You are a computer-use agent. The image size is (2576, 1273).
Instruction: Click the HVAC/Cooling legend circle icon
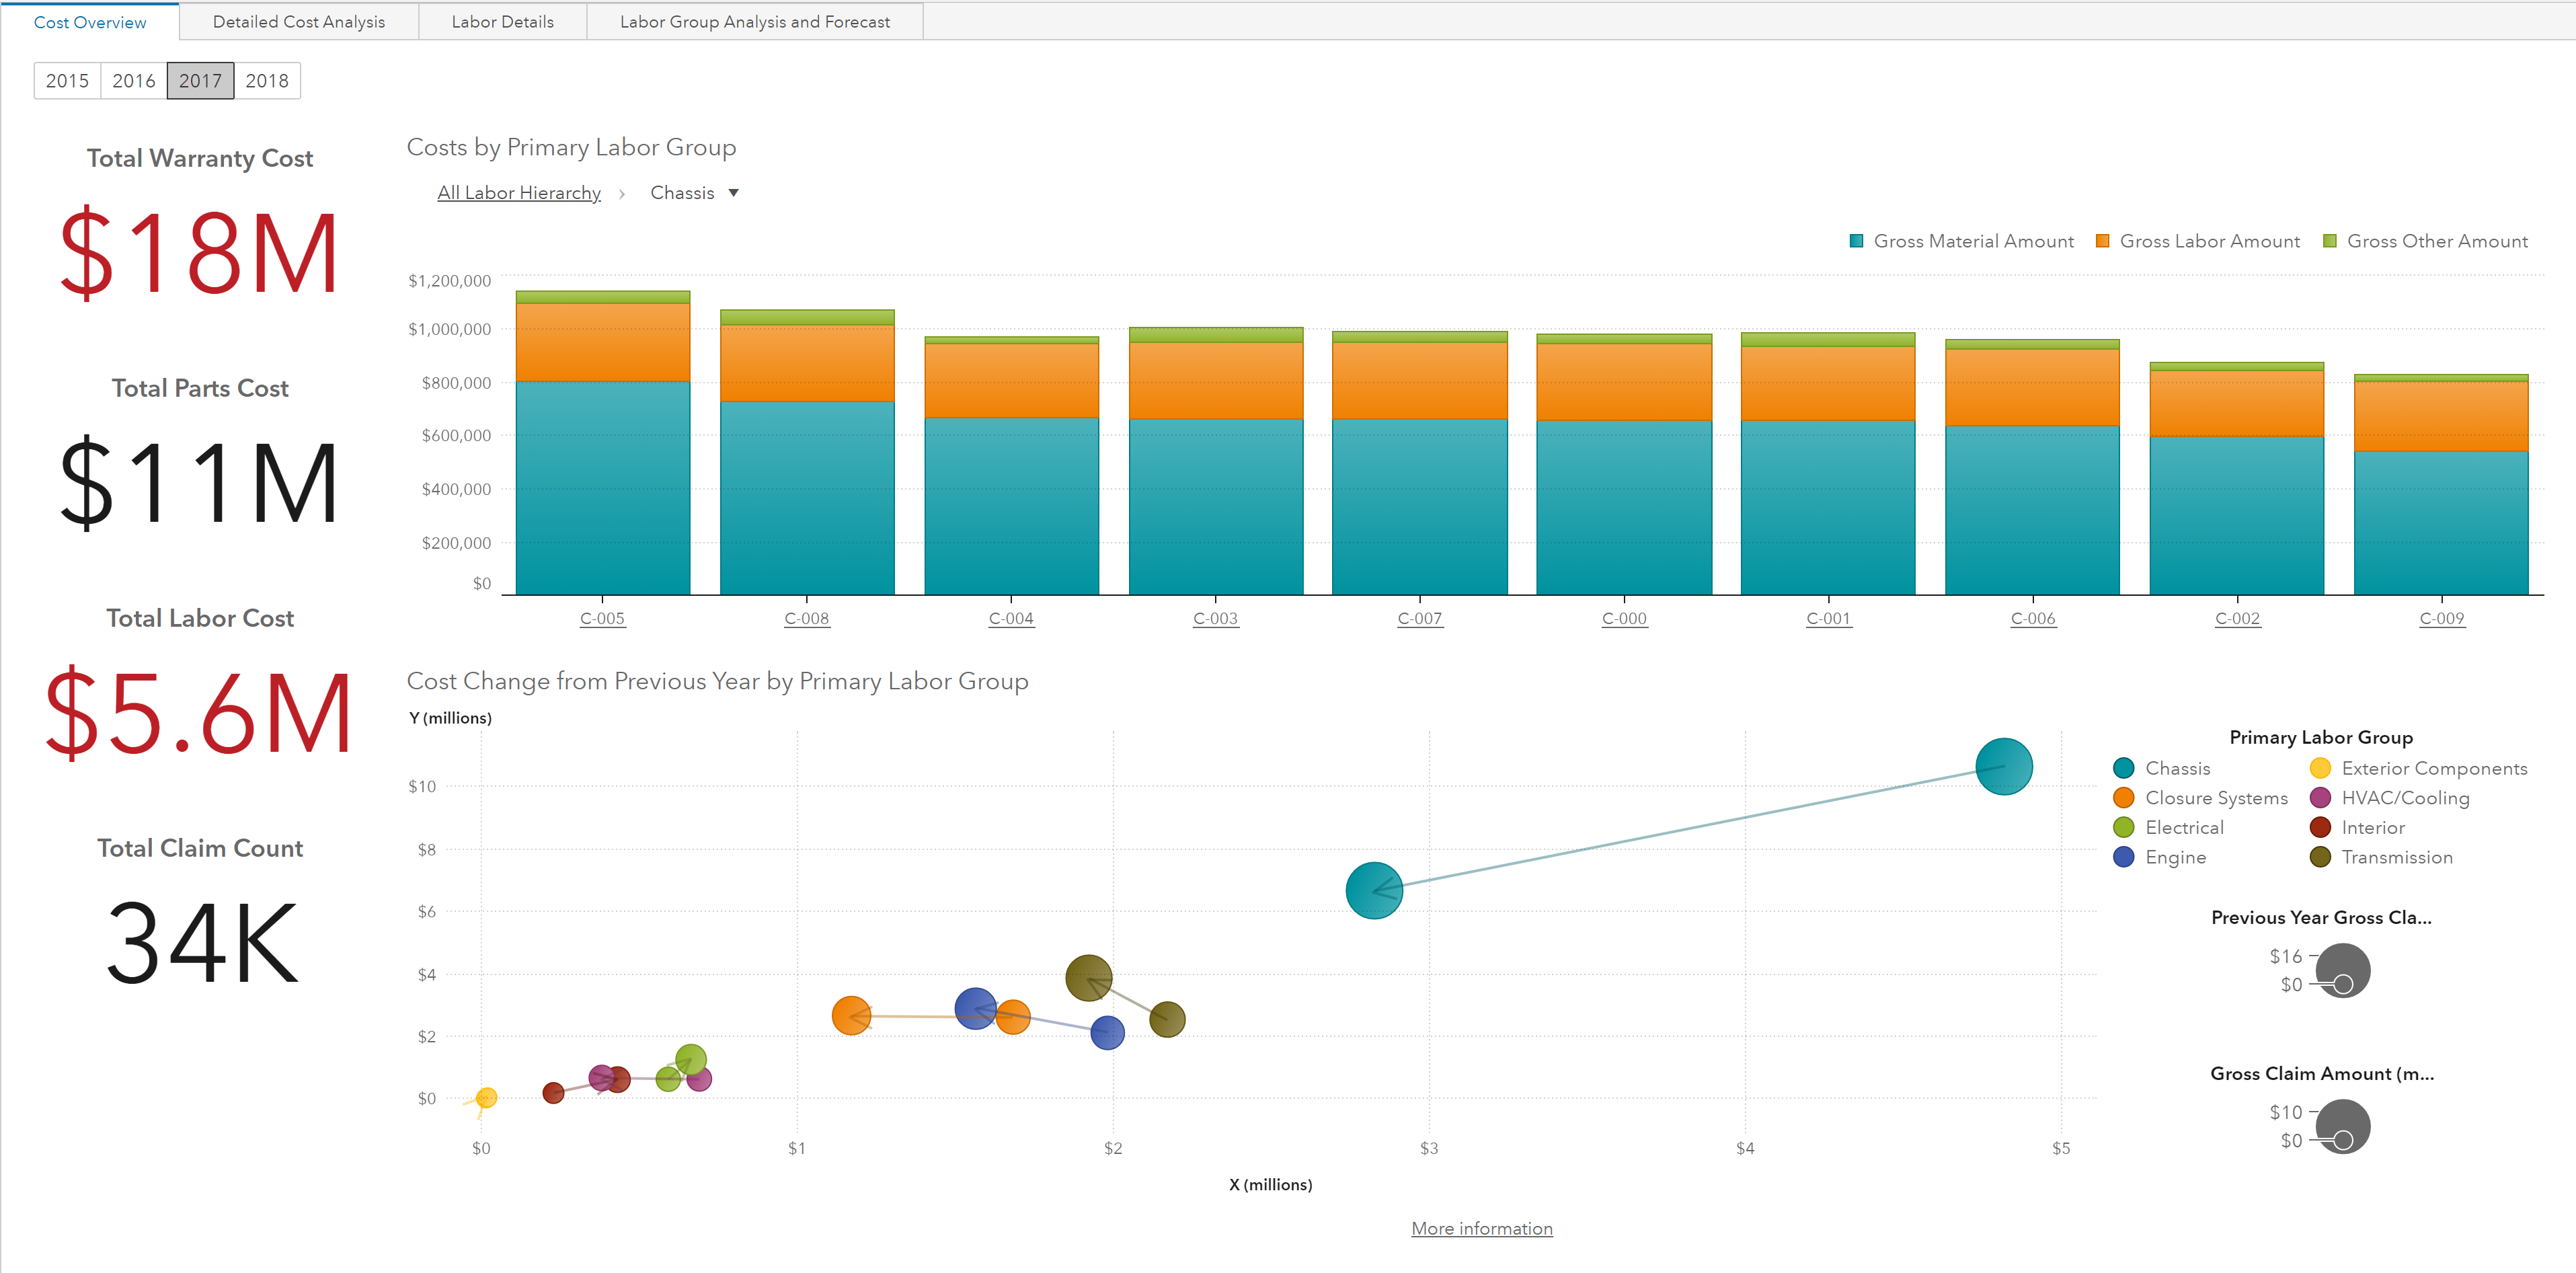click(2321, 798)
